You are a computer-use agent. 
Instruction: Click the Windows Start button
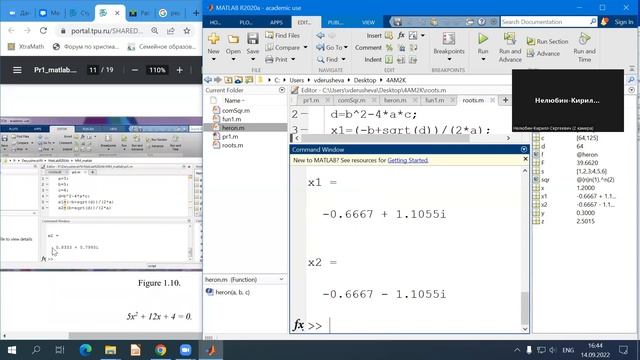coord(12,350)
